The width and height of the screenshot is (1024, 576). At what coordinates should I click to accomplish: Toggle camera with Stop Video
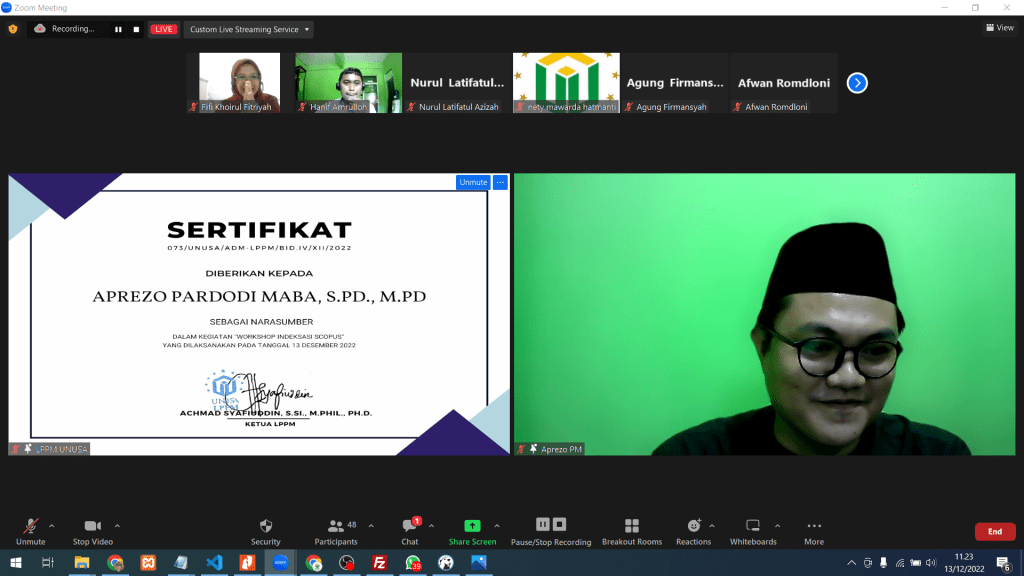click(x=92, y=531)
